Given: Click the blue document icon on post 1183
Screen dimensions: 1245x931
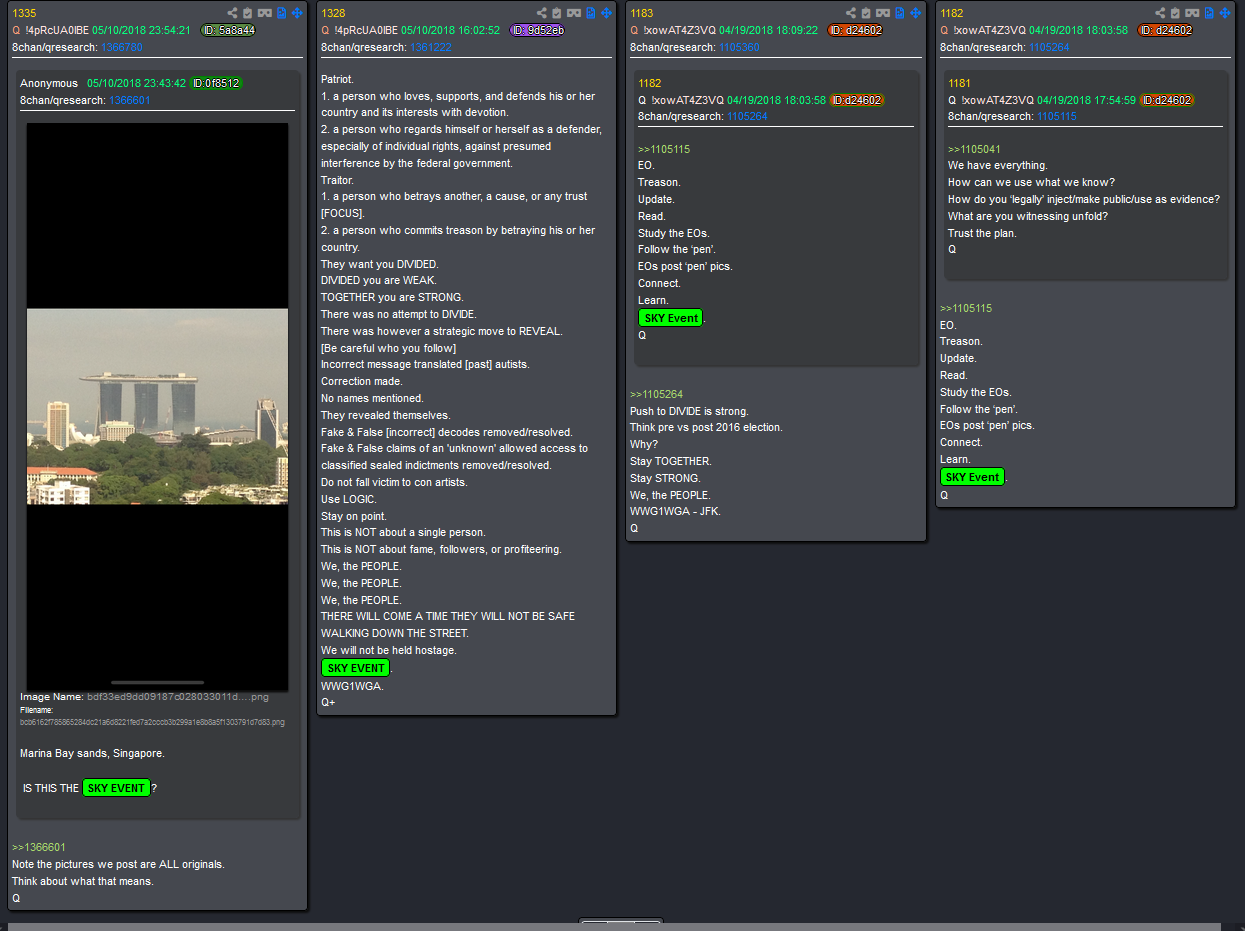Looking at the screenshot, I should [899, 13].
